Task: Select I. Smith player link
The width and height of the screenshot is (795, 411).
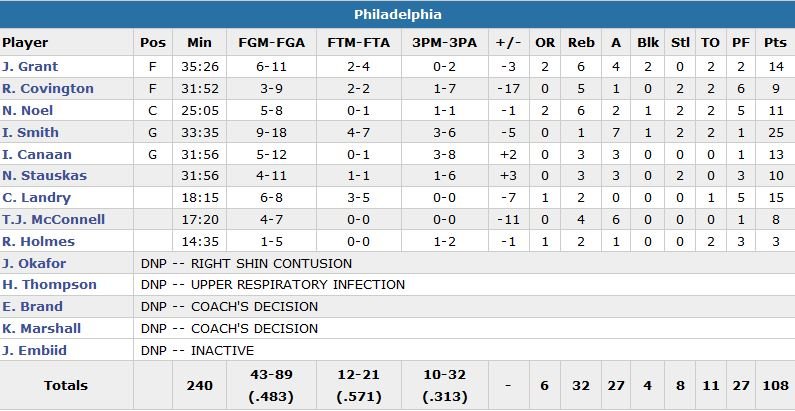Action: pyautogui.click(x=30, y=133)
